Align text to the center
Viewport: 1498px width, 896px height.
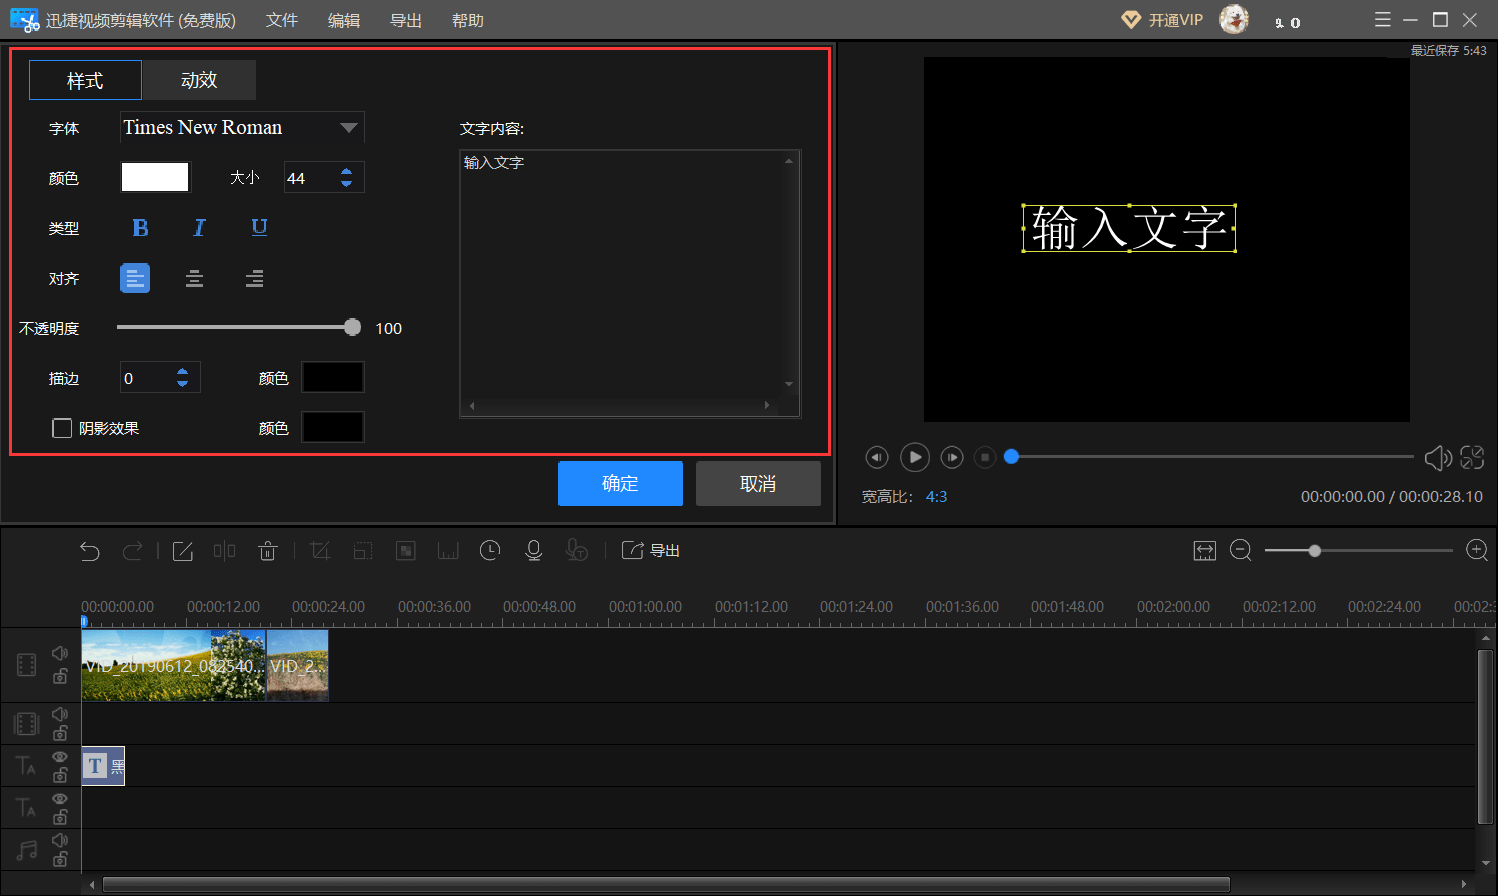tap(195, 278)
